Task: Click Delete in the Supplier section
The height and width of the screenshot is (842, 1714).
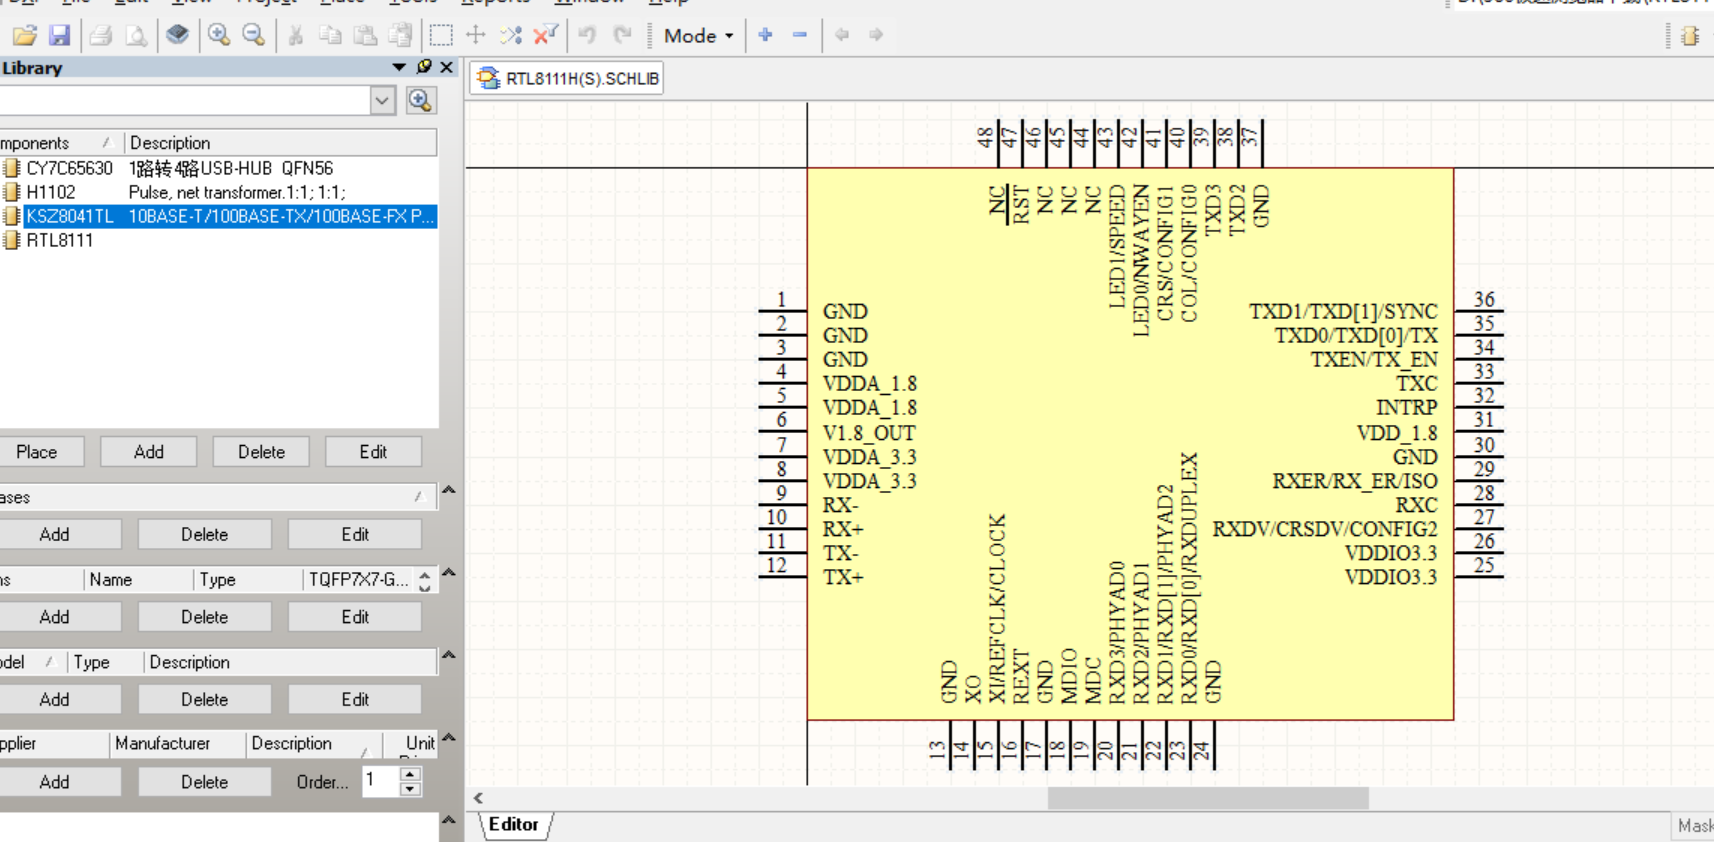Action: (x=204, y=782)
